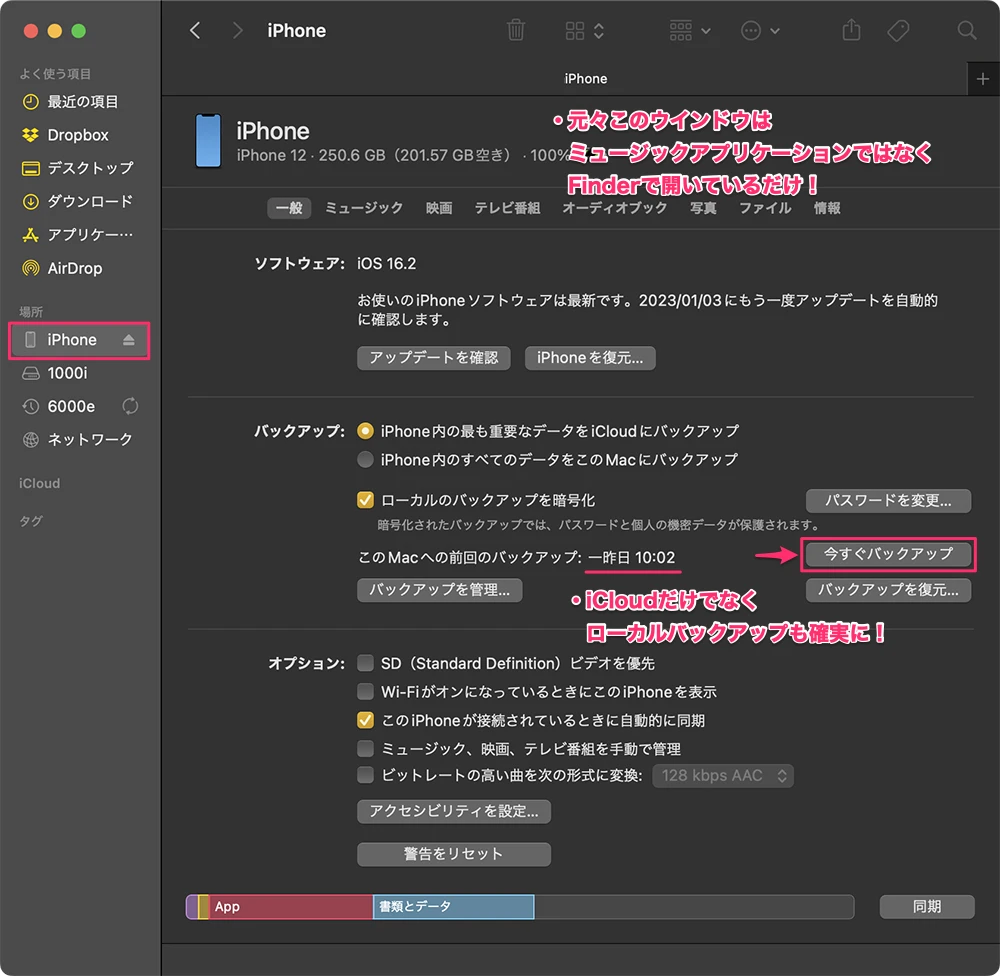Switch to the ミュージック tab
Image resolution: width=1000 pixels, height=976 pixels.
click(x=364, y=208)
